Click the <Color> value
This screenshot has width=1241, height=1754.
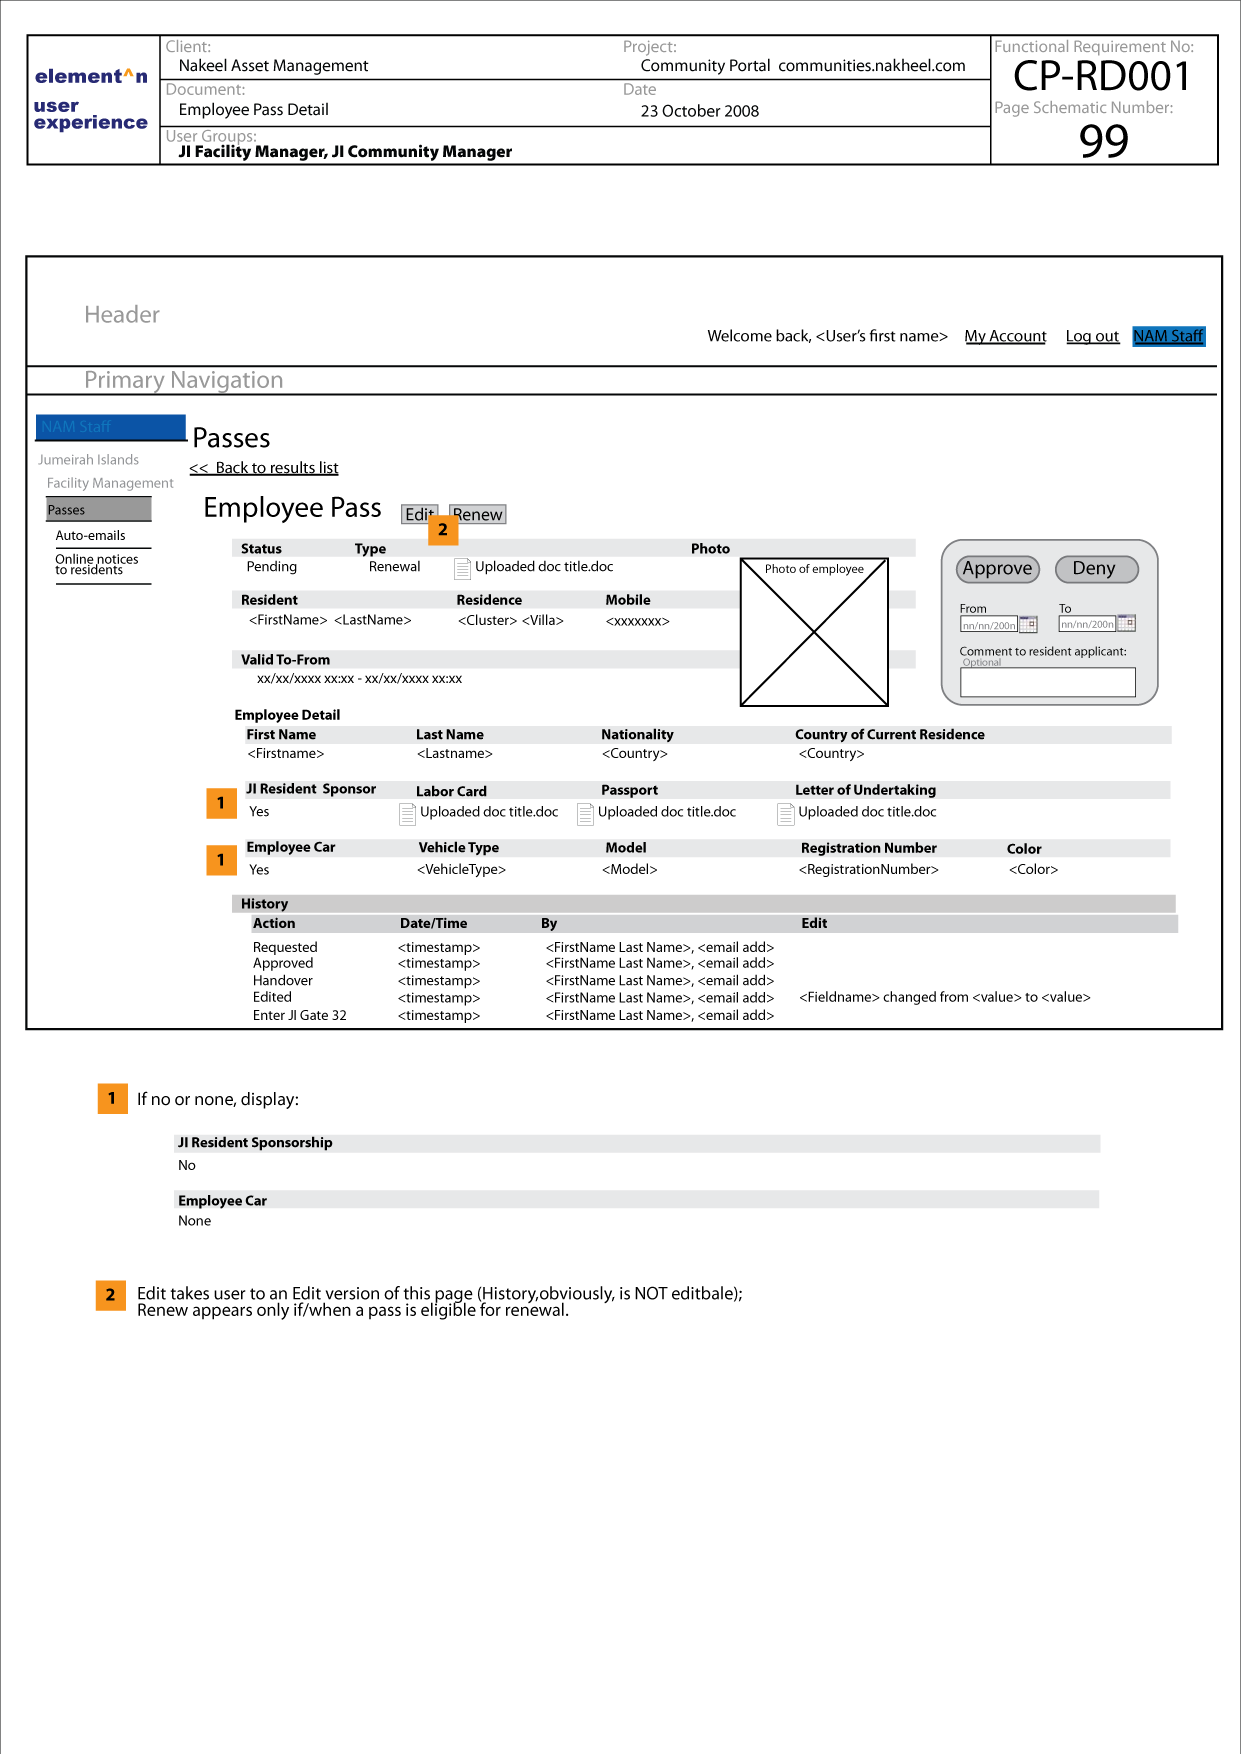[1034, 870]
